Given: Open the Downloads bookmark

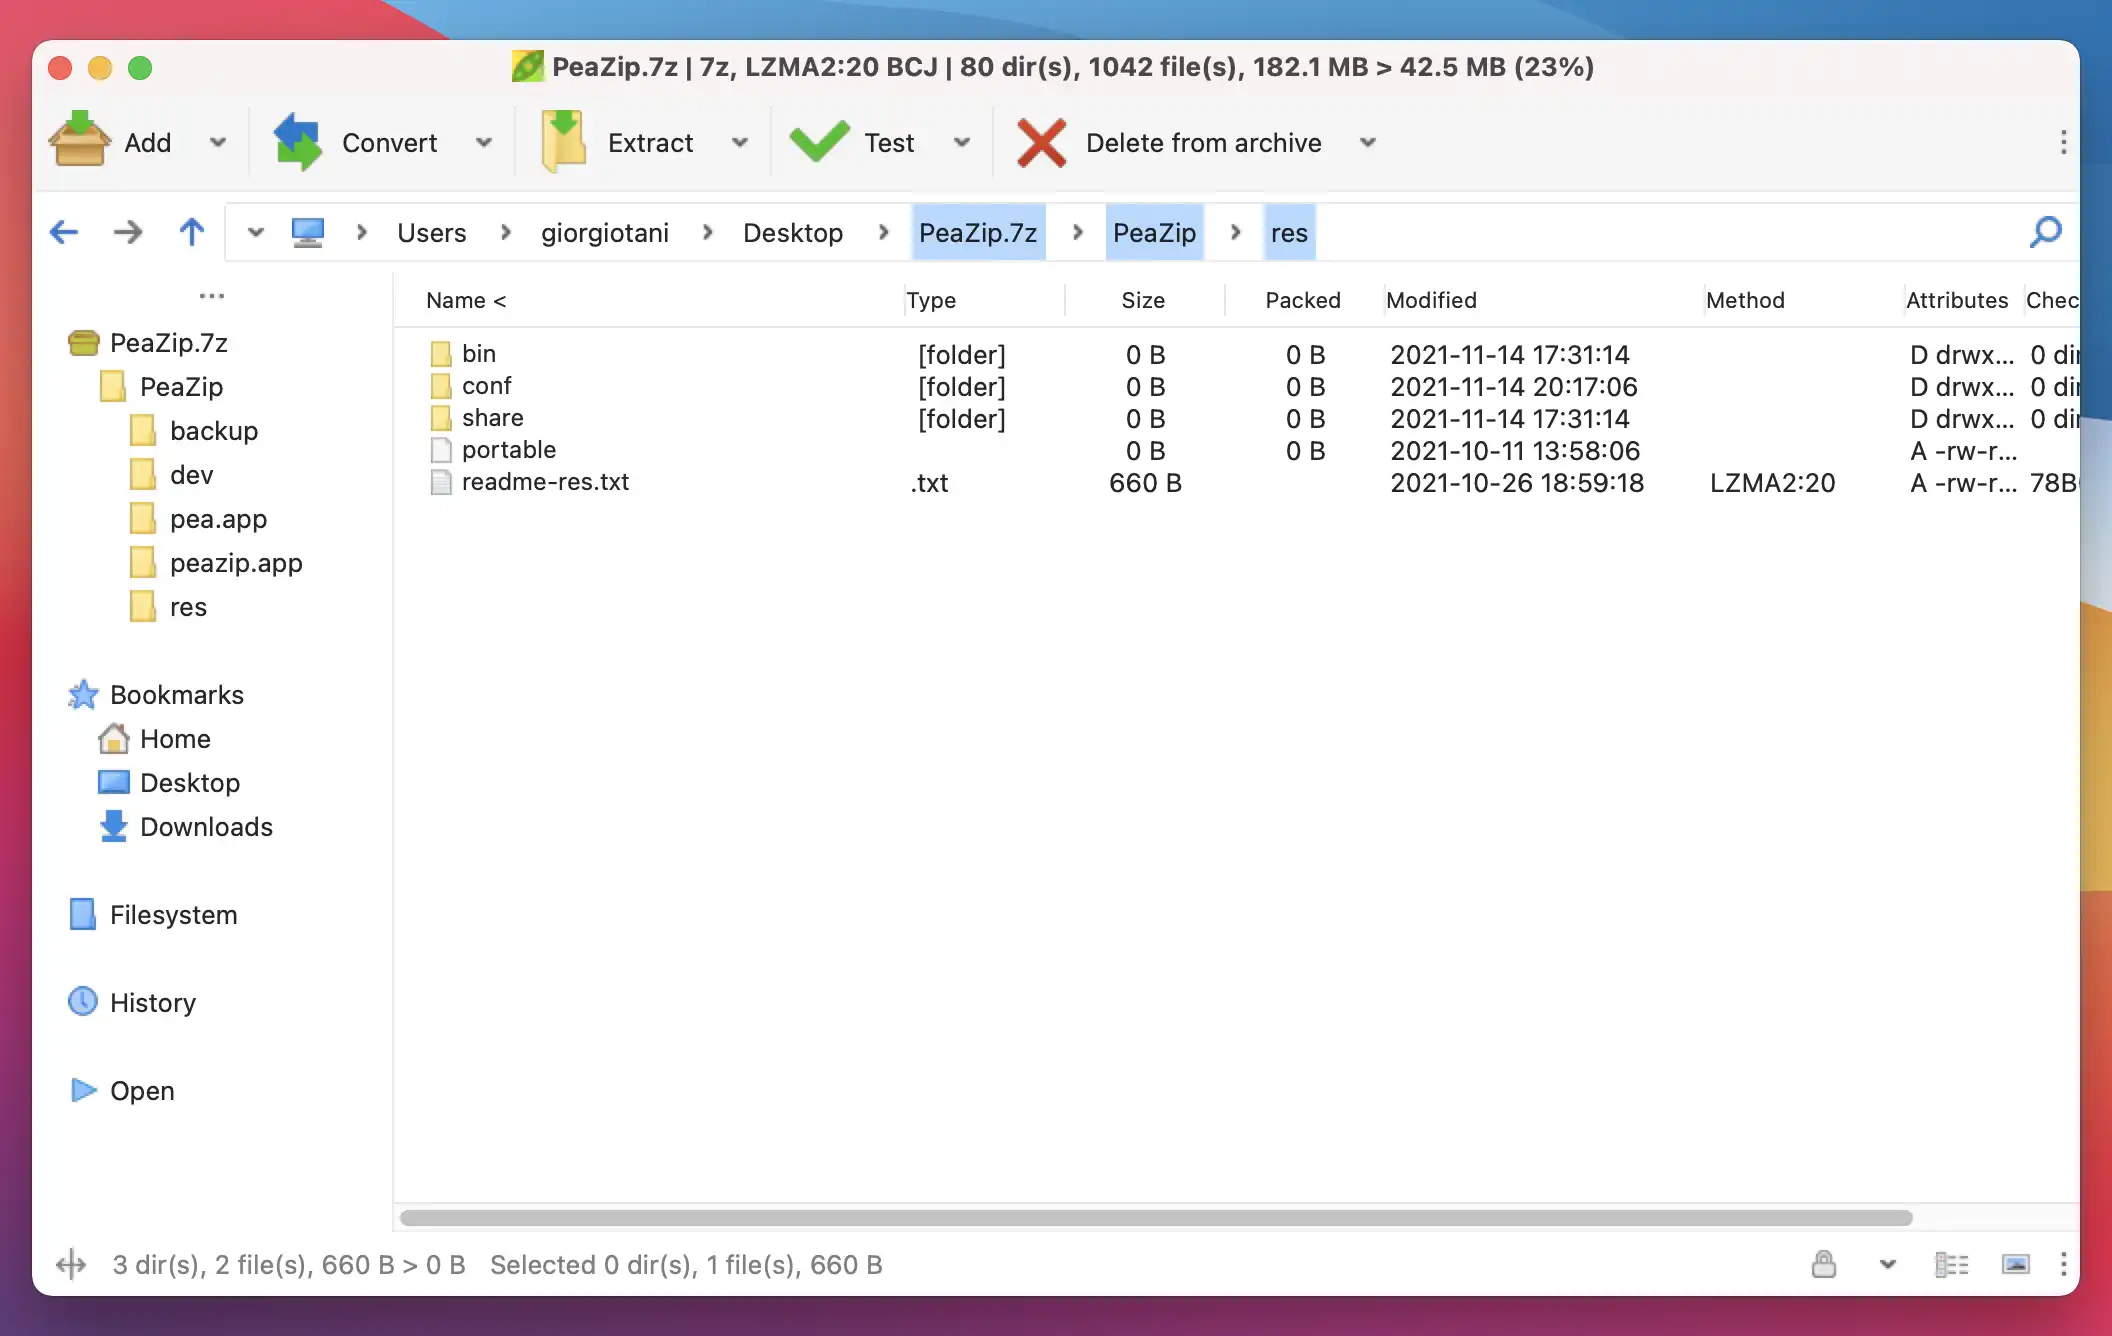Looking at the screenshot, I should pyautogui.click(x=206, y=827).
